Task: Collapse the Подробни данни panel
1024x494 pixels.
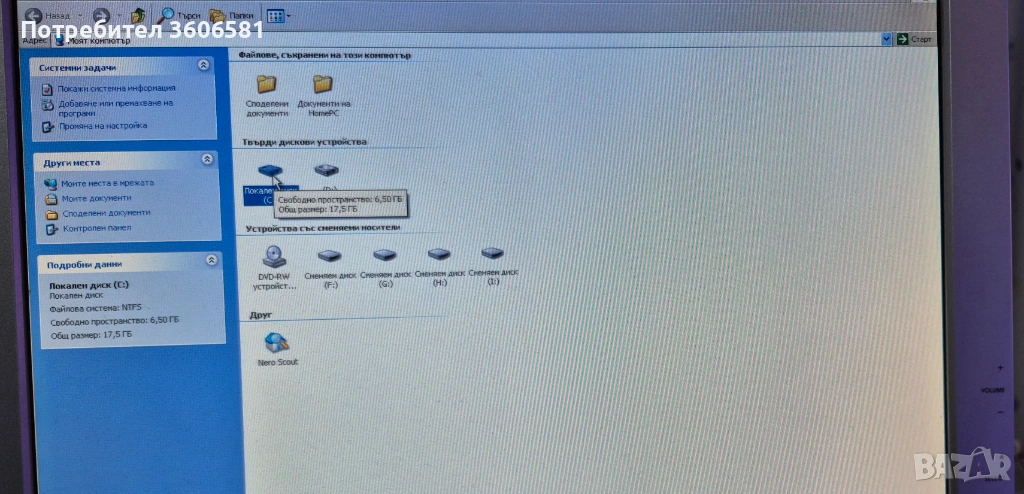Action: [211, 260]
